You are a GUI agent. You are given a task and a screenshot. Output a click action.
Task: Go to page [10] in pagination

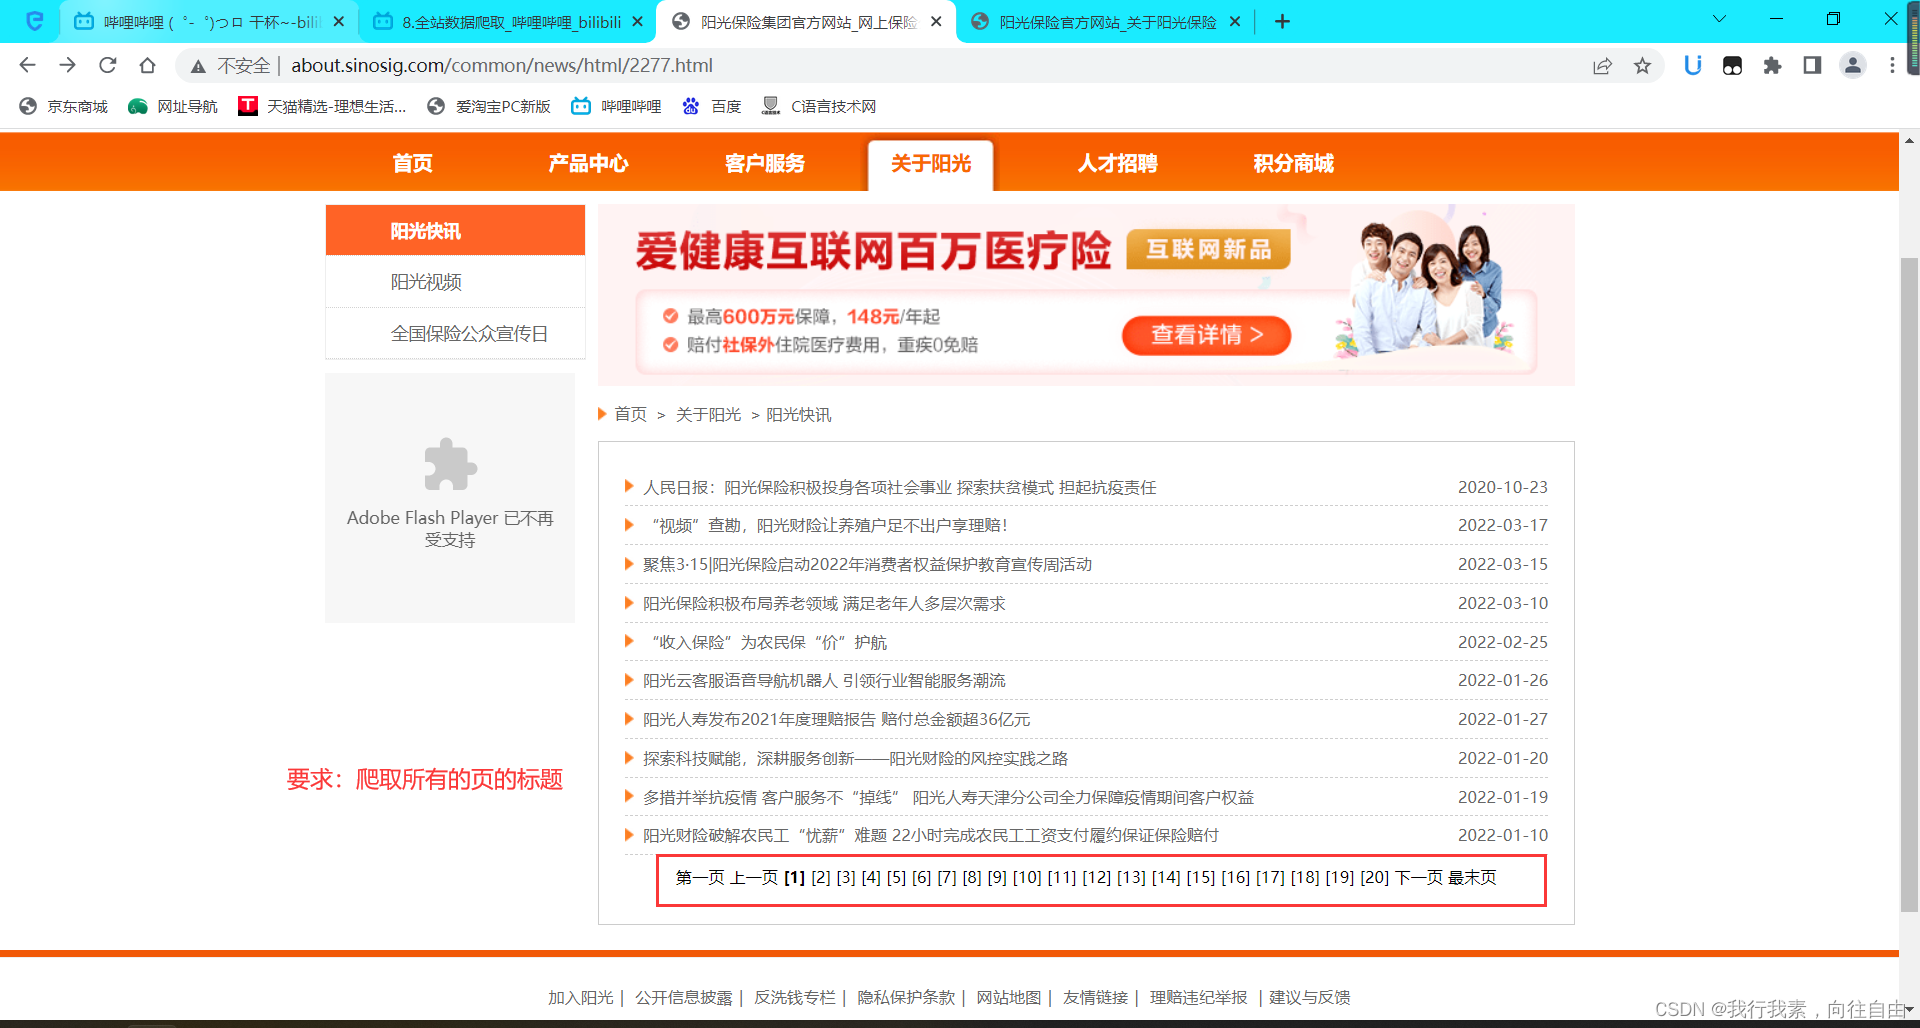[1027, 877]
